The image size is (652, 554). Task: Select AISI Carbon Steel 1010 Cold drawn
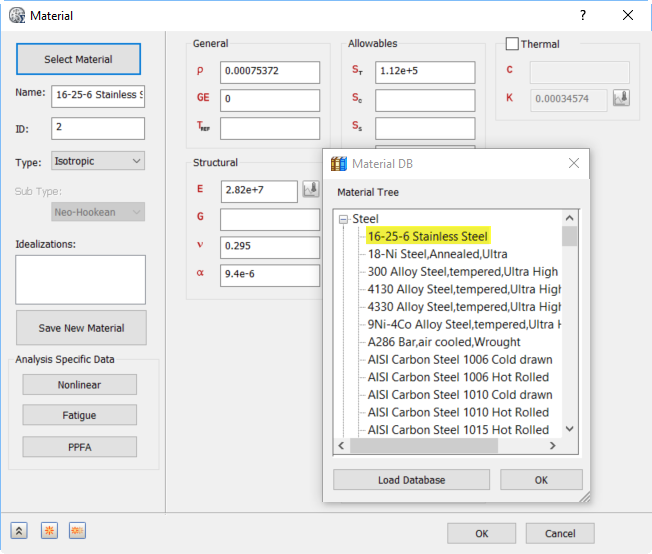click(x=460, y=394)
